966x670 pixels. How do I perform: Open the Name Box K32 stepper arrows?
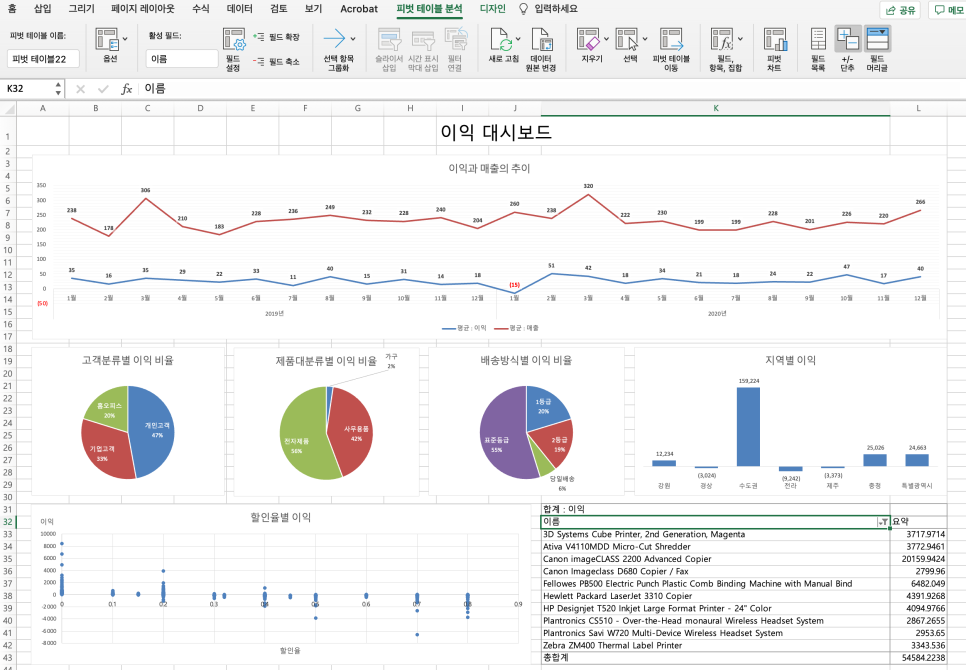point(58,89)
